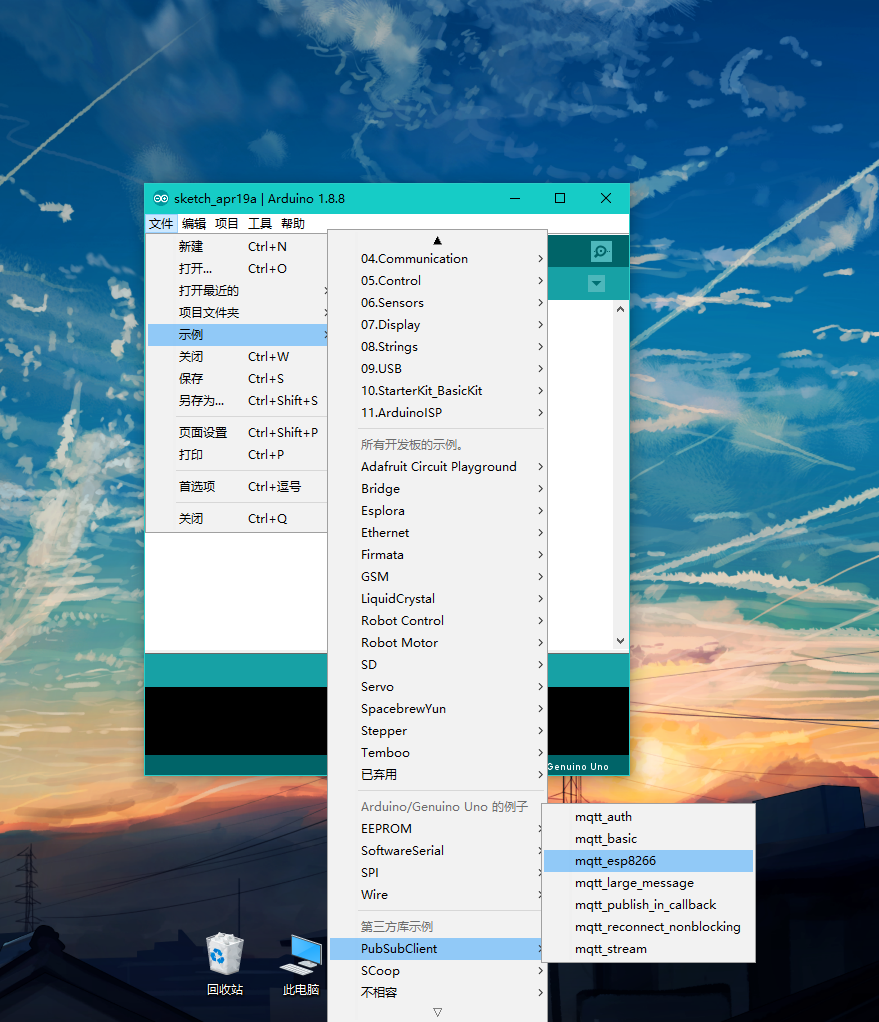Image resolution: width=879 pixels, height=1022 pixels.
Task: Select 示例 menu entry
Action: click(x=237, y=334)
